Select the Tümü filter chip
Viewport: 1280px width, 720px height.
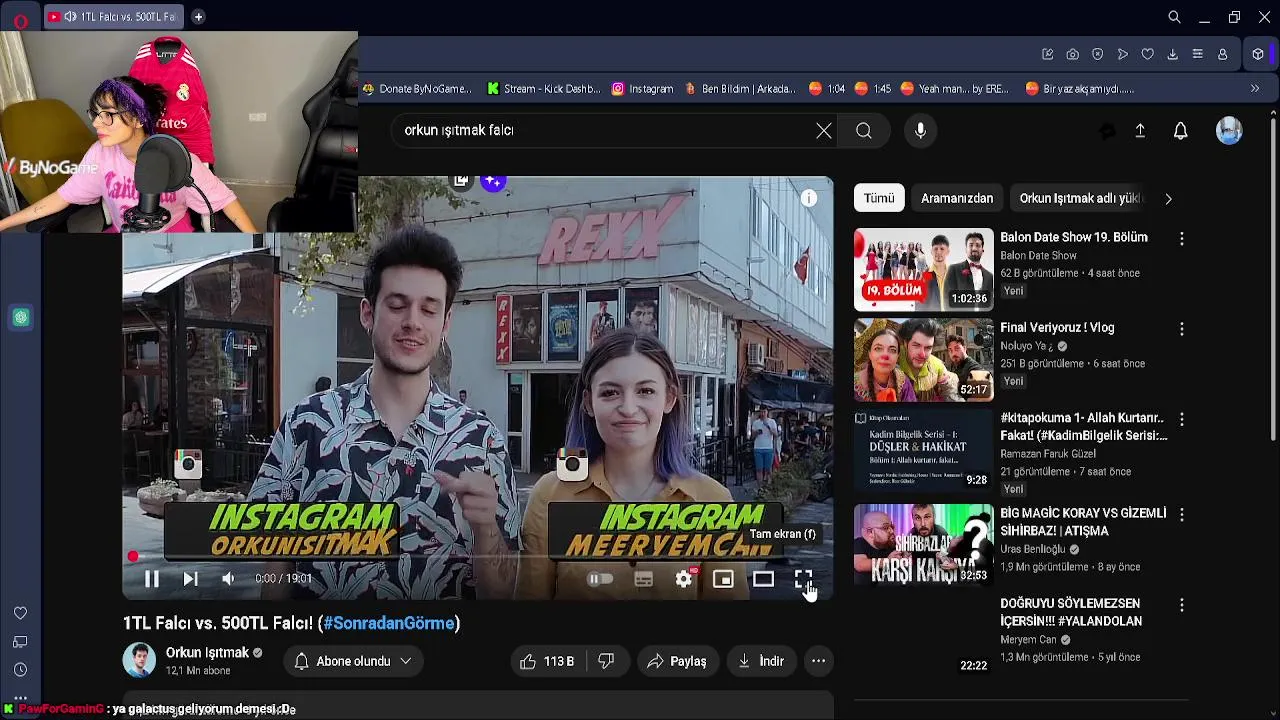879,198
